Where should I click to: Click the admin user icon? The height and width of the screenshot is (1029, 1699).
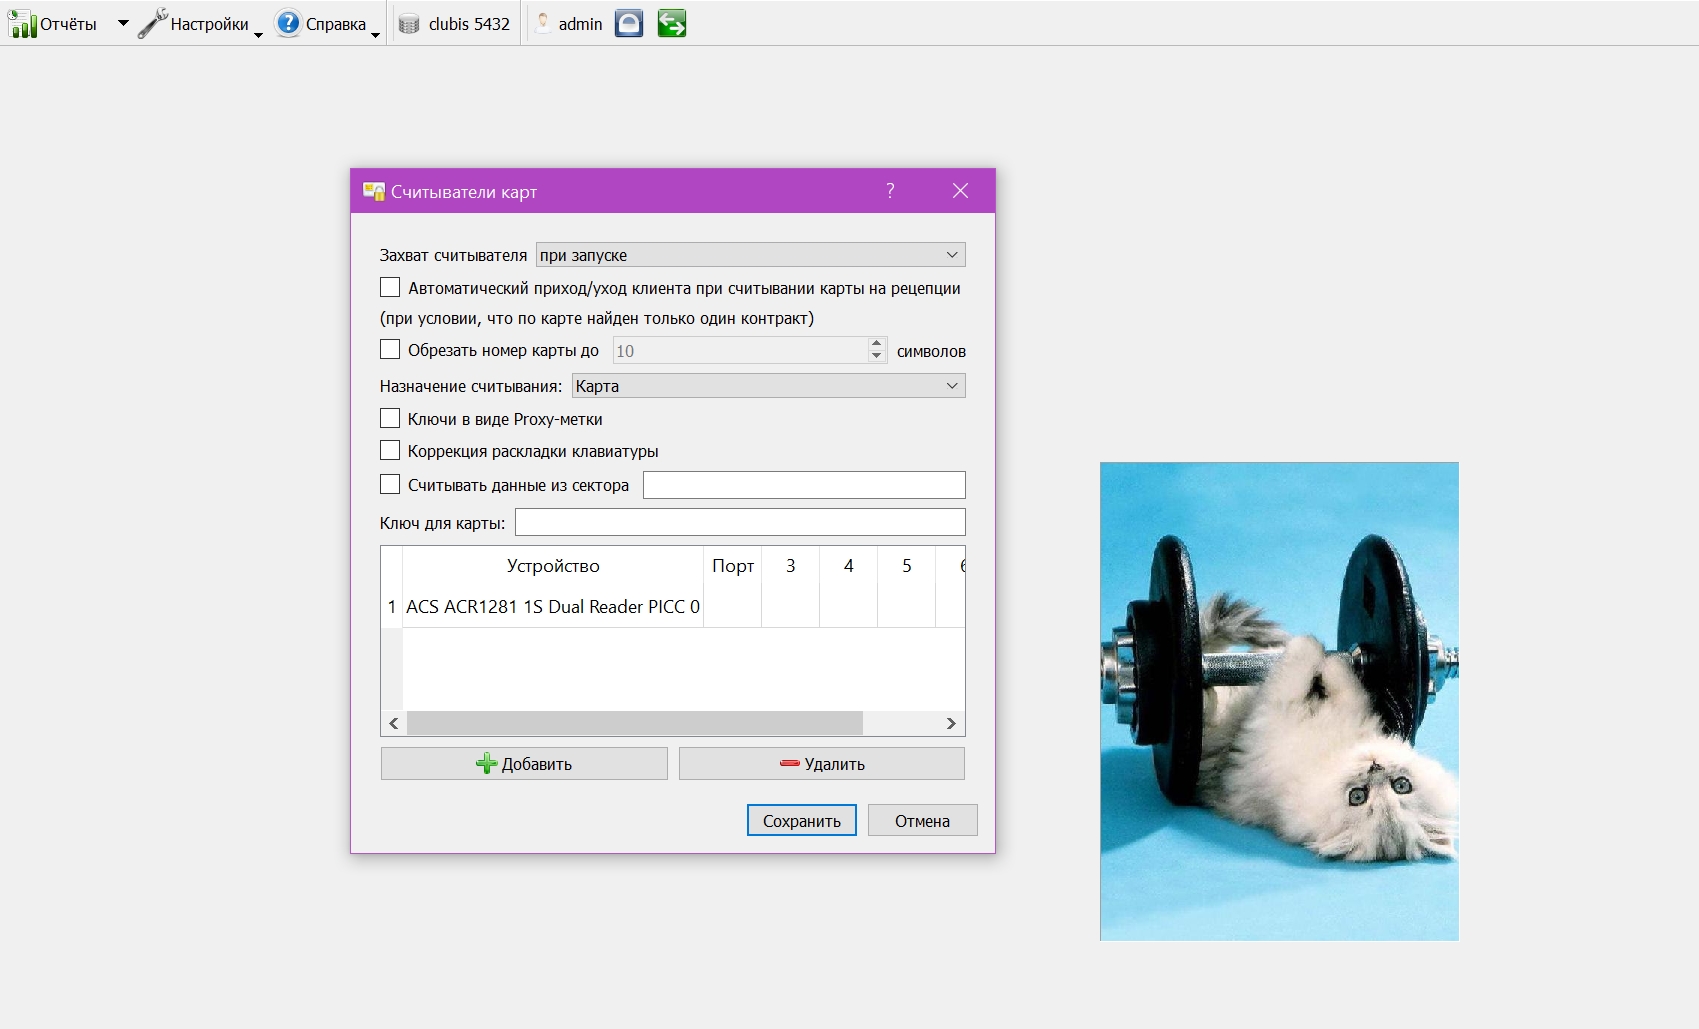pyautogui.click(x=543, y=23)
